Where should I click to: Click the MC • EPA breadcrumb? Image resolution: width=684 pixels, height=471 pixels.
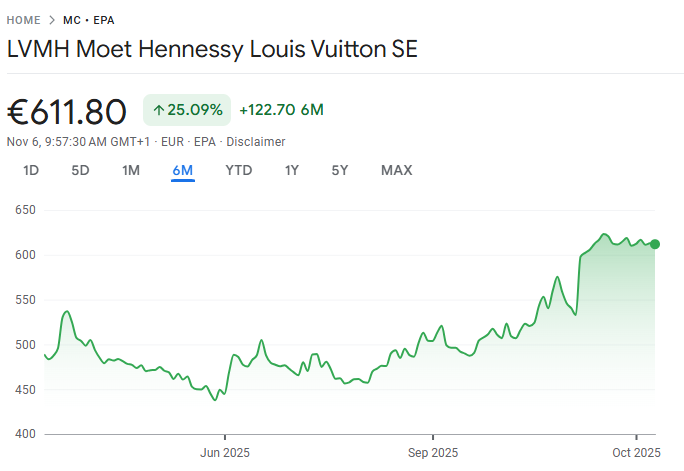tap(89, 20)
